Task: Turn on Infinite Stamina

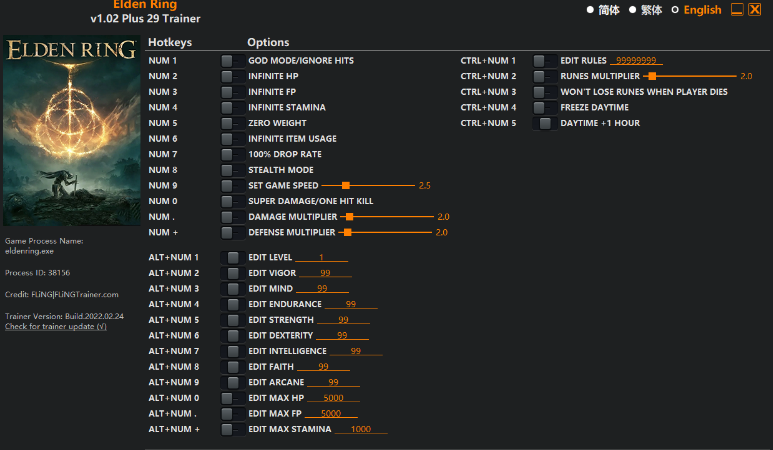Action: 233,107
